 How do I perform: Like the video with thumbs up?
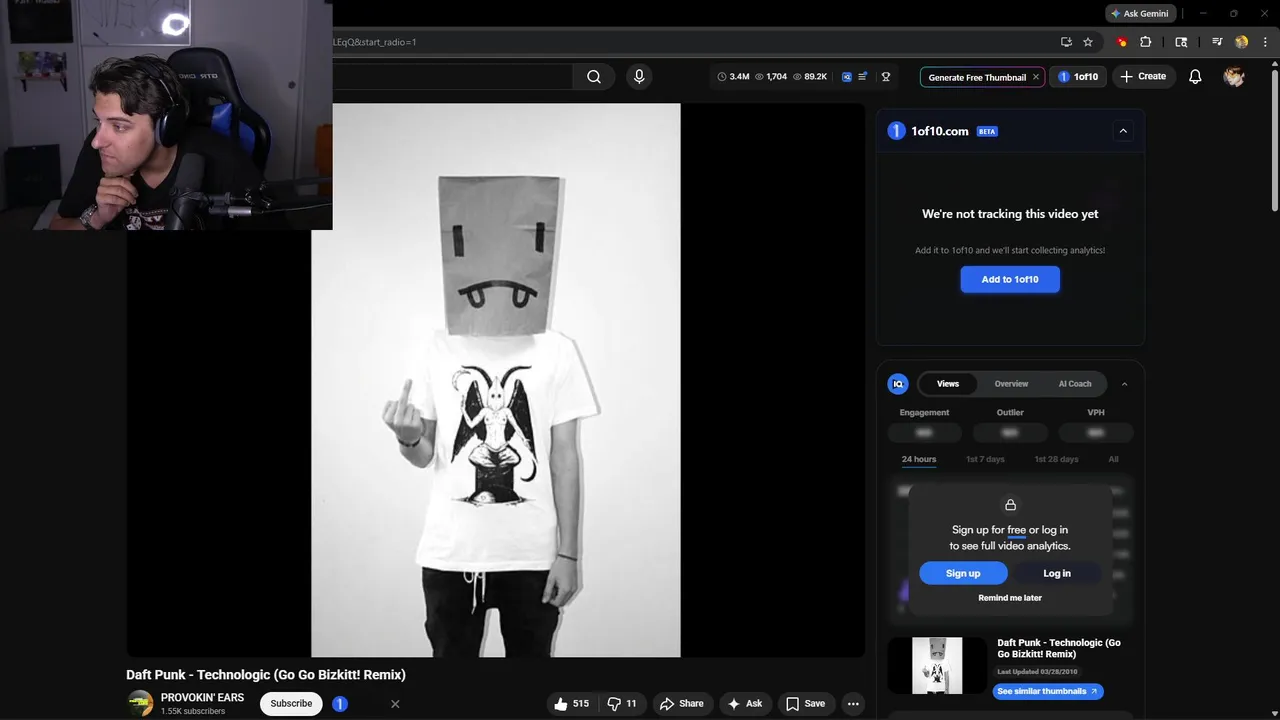(x=572, y=704)
